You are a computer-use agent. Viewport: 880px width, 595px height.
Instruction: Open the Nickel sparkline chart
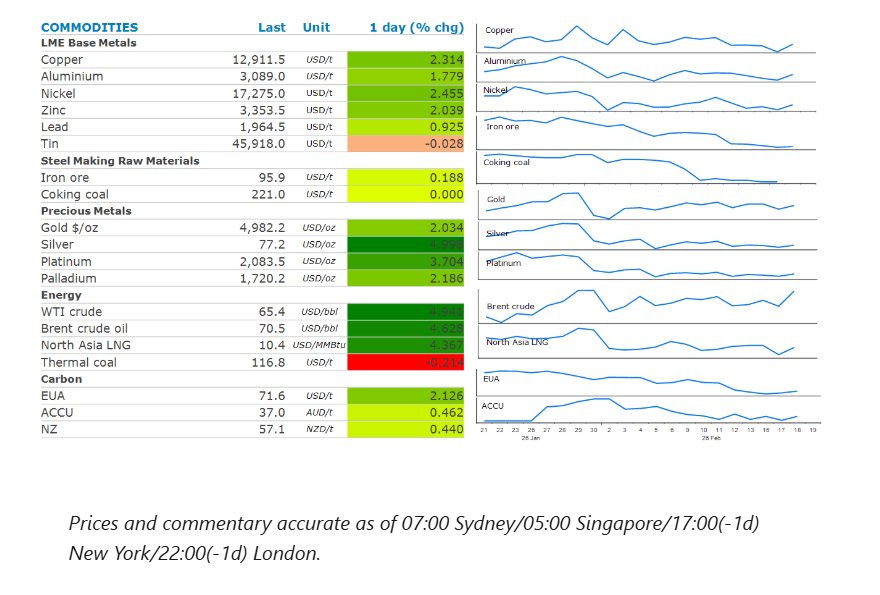[646, 98]
